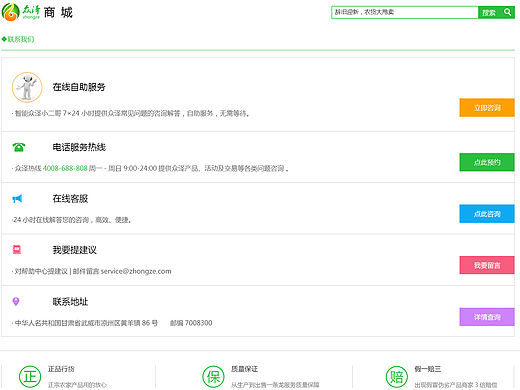Viewport: 520px width, 390px height.
Task: Click the pink suggestion box icon
Action: tap(17, 250)
